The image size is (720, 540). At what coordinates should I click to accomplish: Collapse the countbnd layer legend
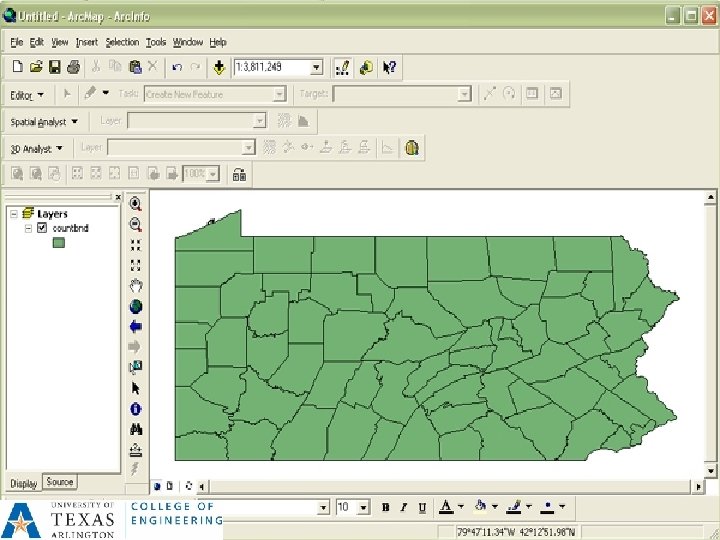click(x=28, y=228)
